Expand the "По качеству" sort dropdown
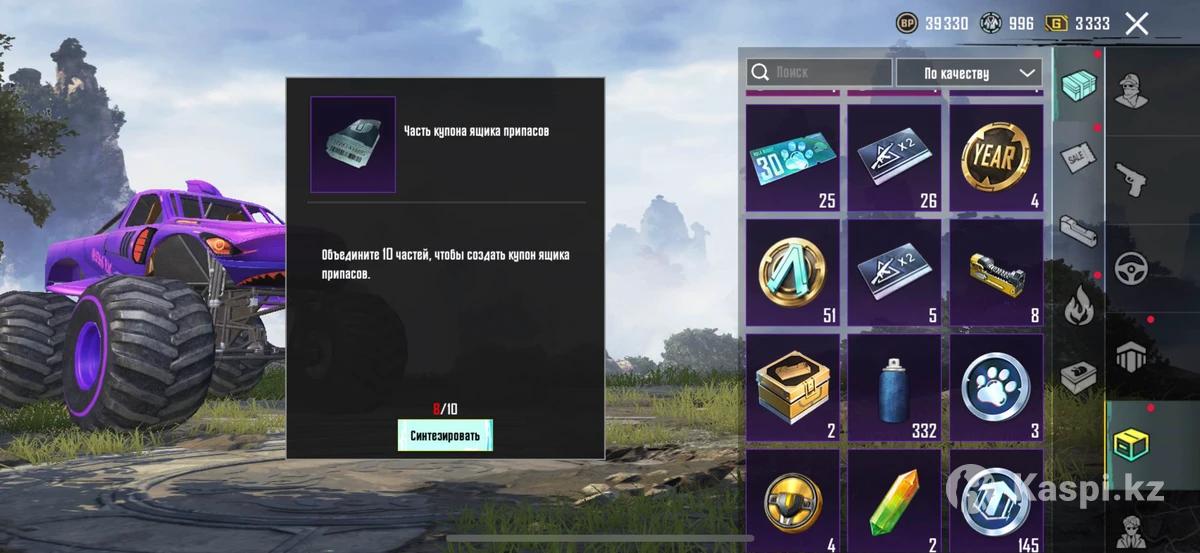 tap(969, 73)
